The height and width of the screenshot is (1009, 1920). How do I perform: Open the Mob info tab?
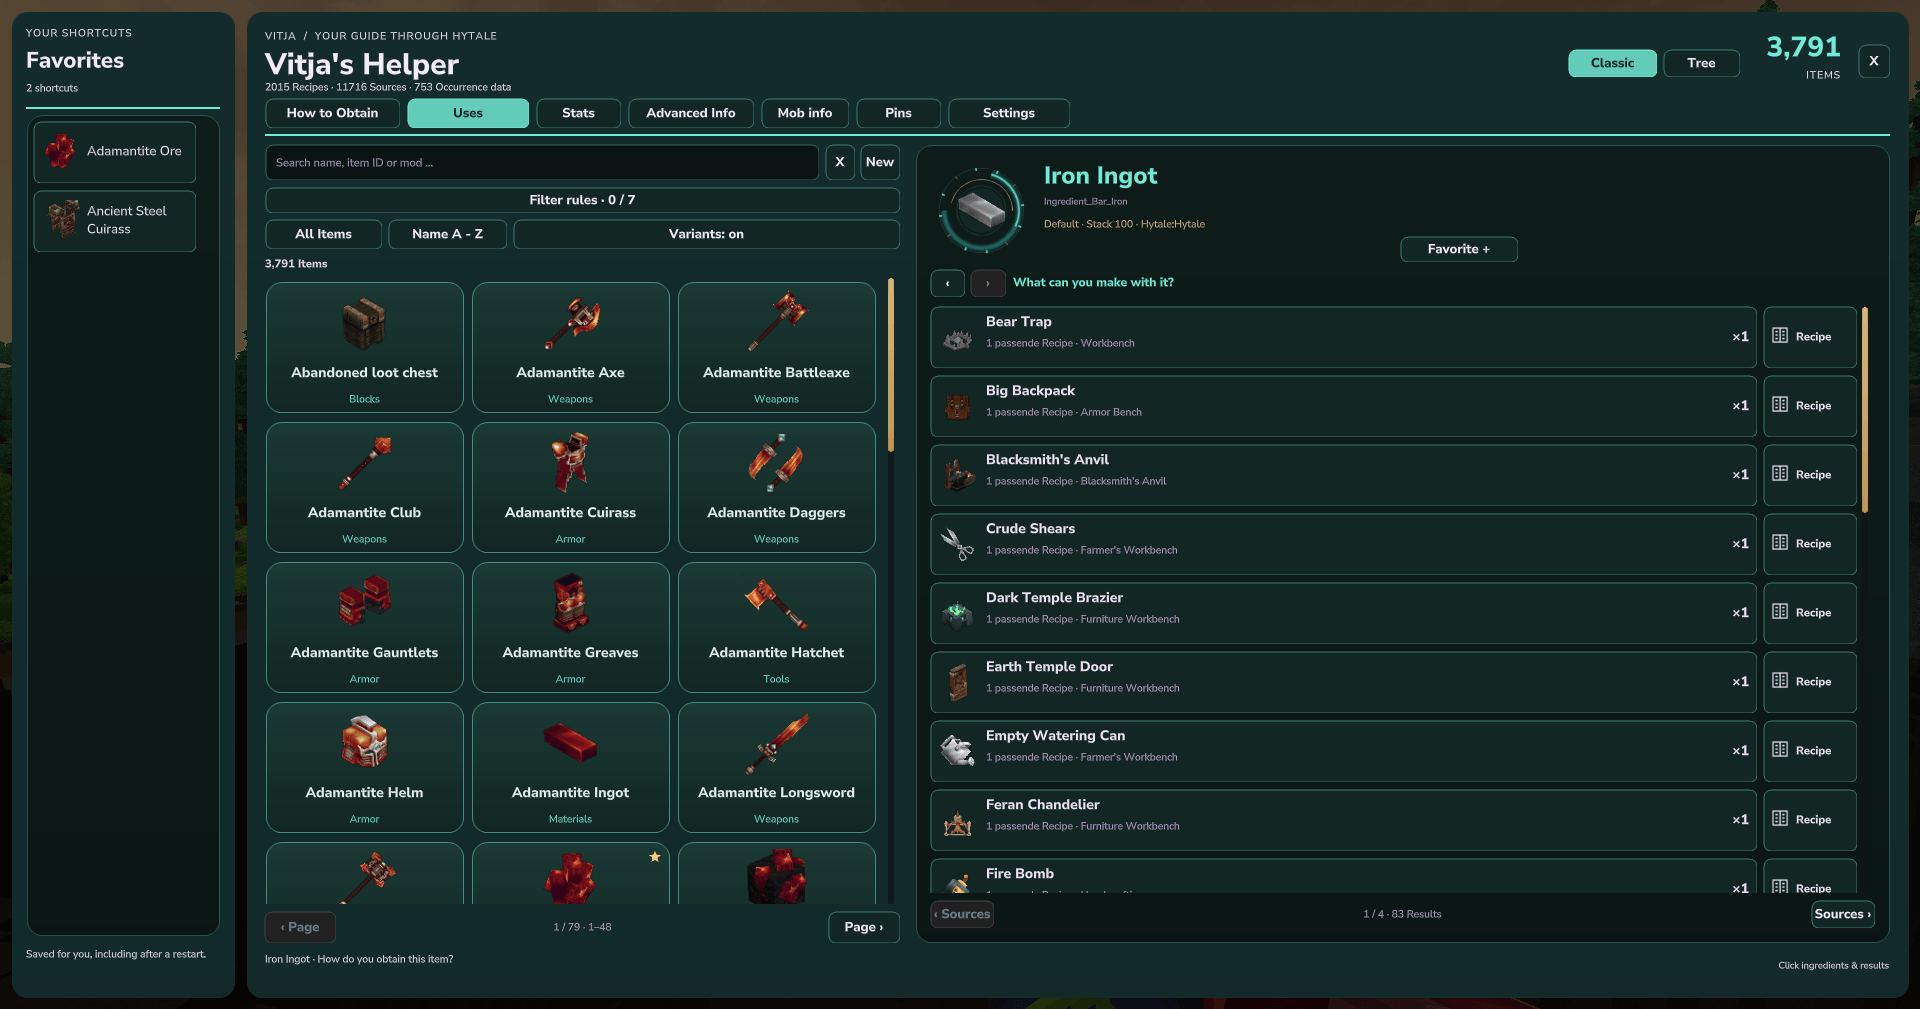(x=805, y=113)
